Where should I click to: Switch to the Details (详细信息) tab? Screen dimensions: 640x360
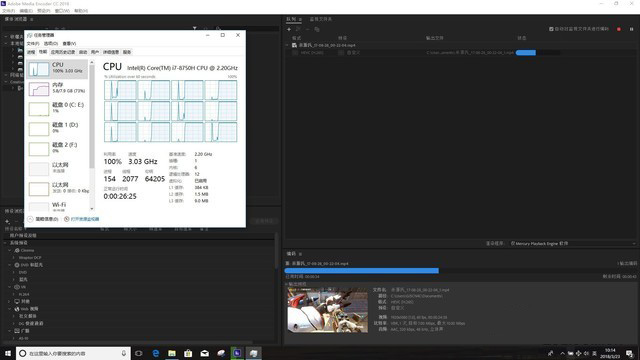(111, 52)
